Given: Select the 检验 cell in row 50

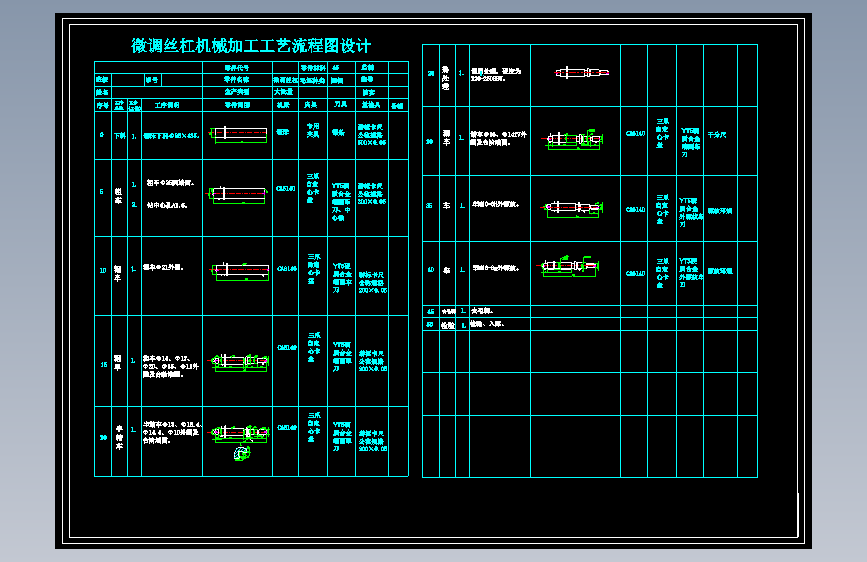Looking at the screenshot, I should point(447,325).
